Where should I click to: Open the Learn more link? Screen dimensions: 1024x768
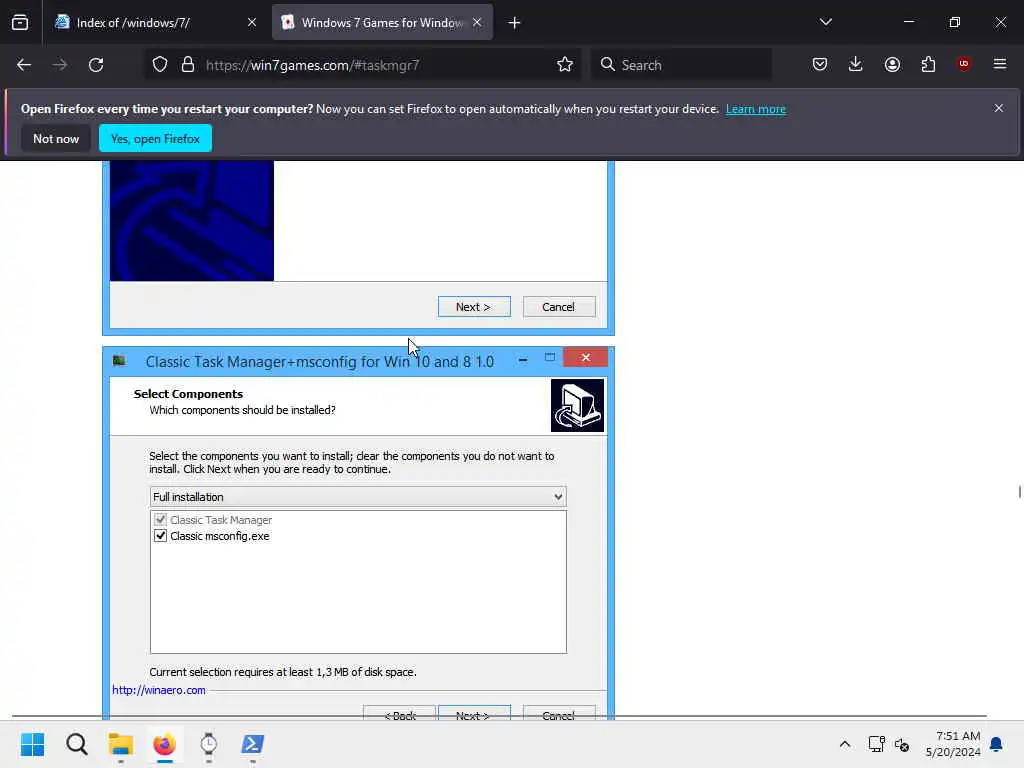tap(756, 109)
